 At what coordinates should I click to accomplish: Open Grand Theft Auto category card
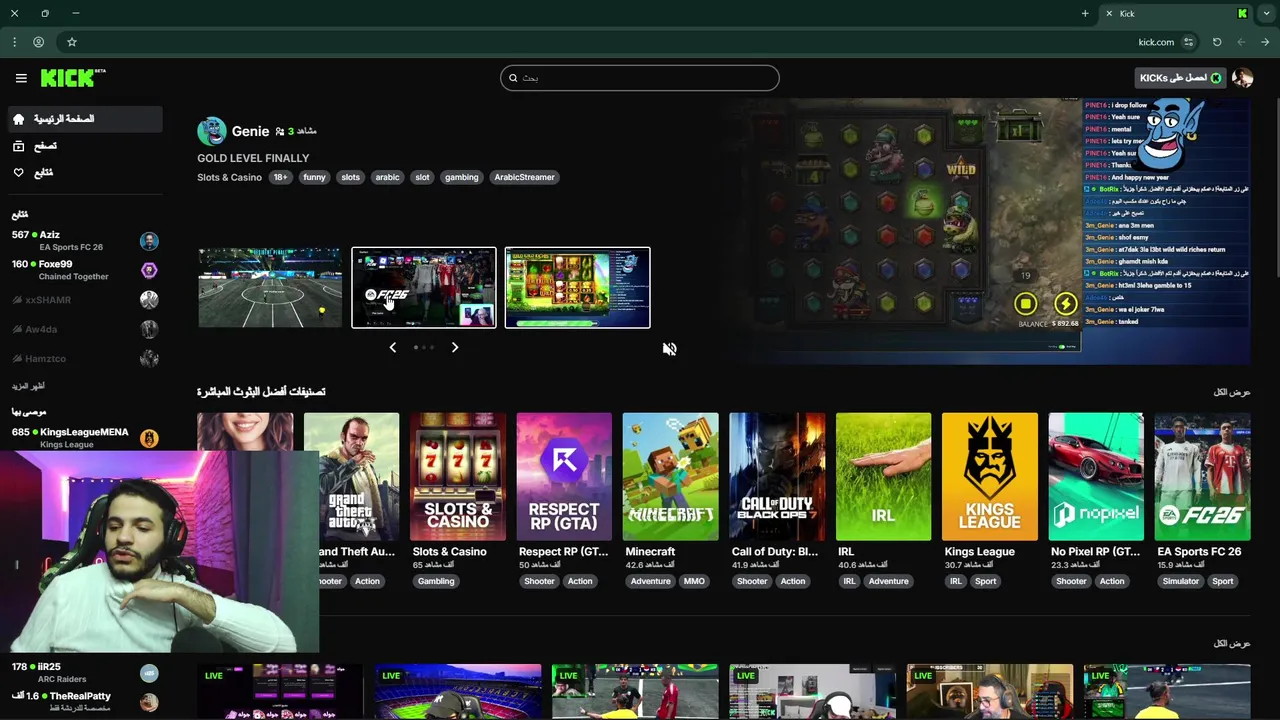pyautogui.click(x=351, y=476)
